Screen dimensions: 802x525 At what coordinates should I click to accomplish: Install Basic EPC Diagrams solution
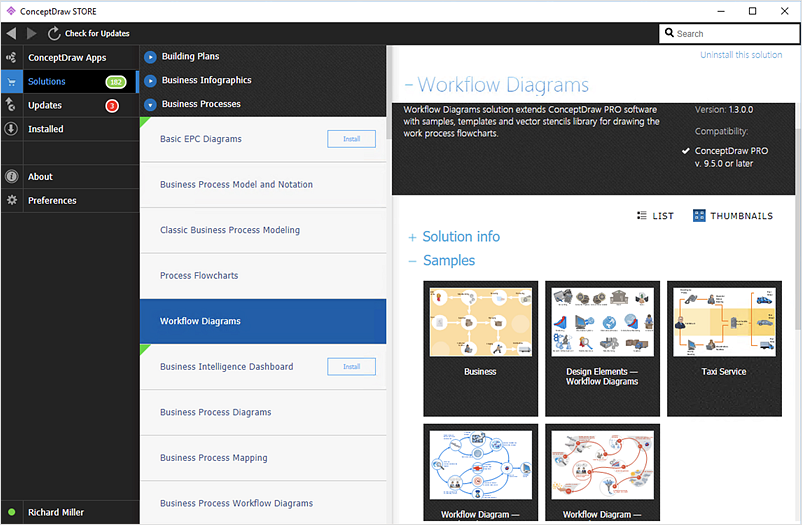click(351, 139)
